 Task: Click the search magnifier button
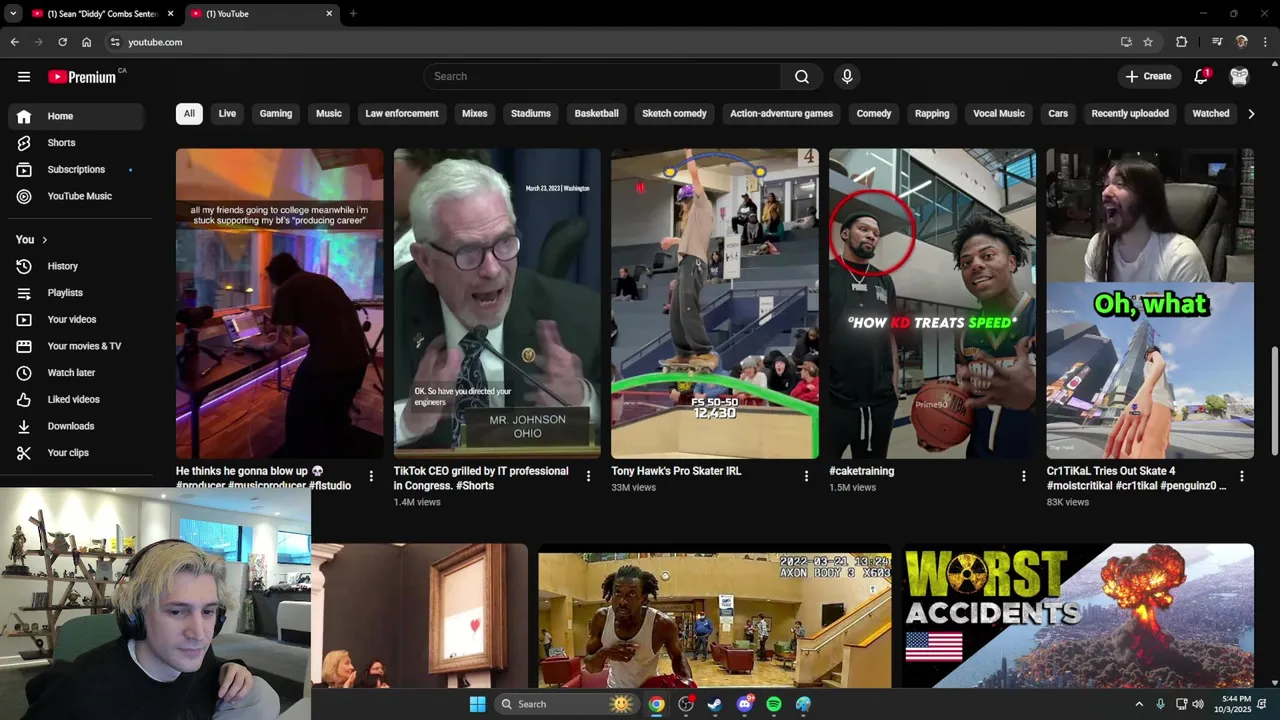802,76
